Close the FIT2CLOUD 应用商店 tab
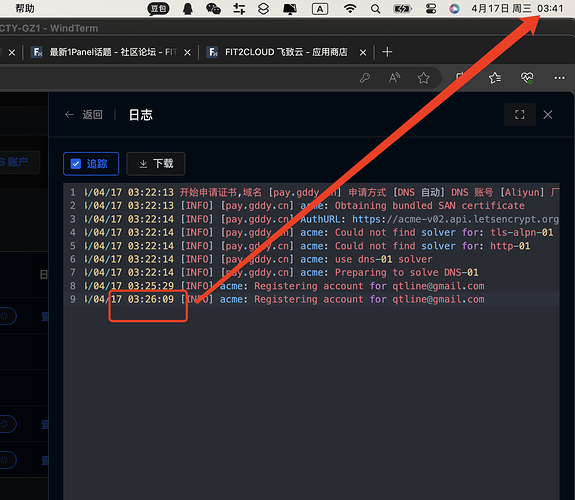Image resolution: width=575 pixels, height=500 pixels. [363, 52]
